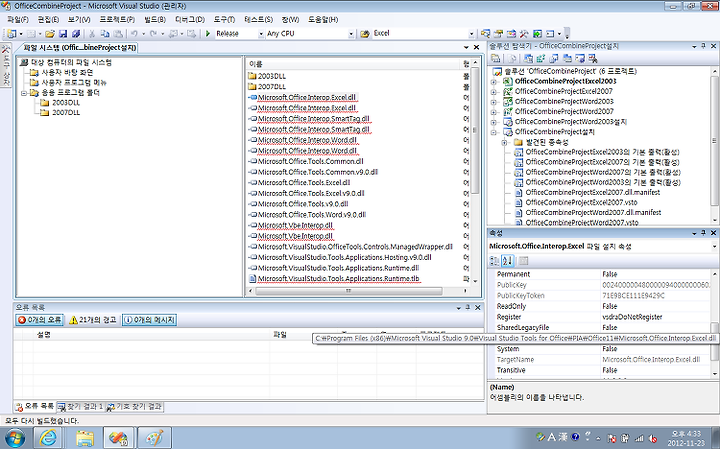
Task: Toggle auto-hide pin on Solution Explorer panel
Action: pyautogui.click(x=703, y=46)
